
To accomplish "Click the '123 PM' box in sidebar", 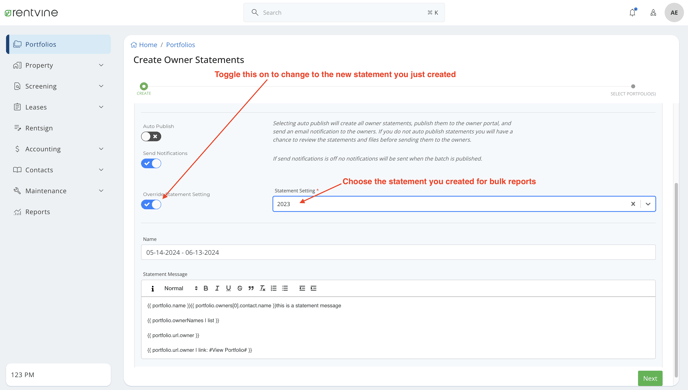I will tap(58, 375).
